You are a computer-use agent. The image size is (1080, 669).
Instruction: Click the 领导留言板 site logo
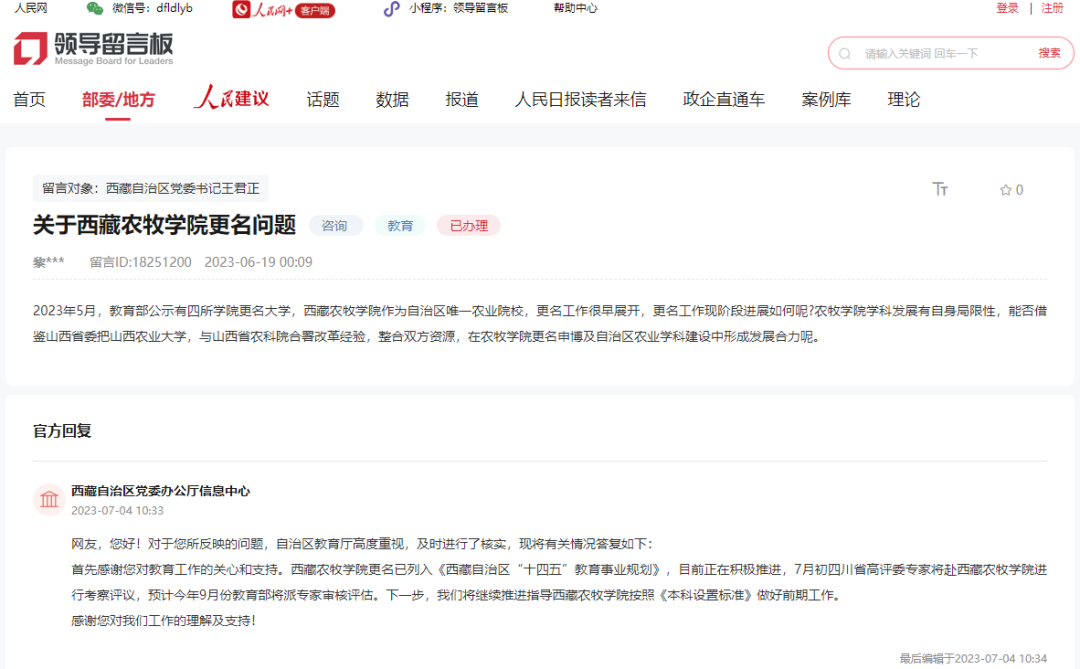pos(93,48)
